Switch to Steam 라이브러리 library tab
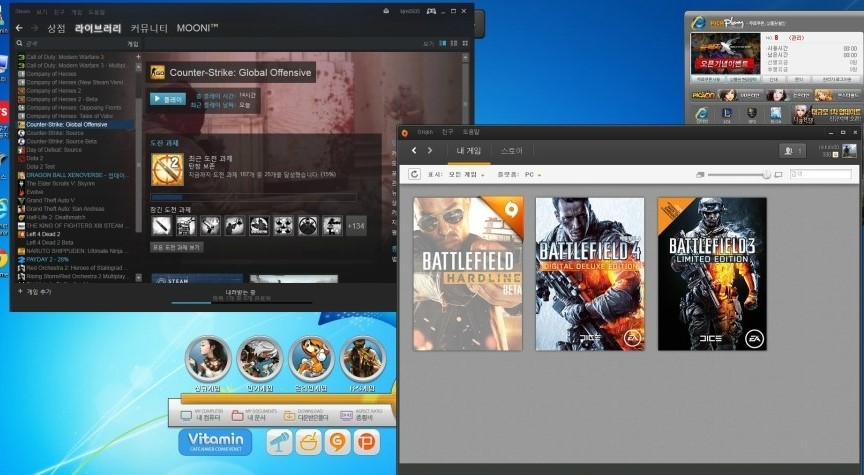Viewport: 864px width, 475px height. tap(98, 28)
